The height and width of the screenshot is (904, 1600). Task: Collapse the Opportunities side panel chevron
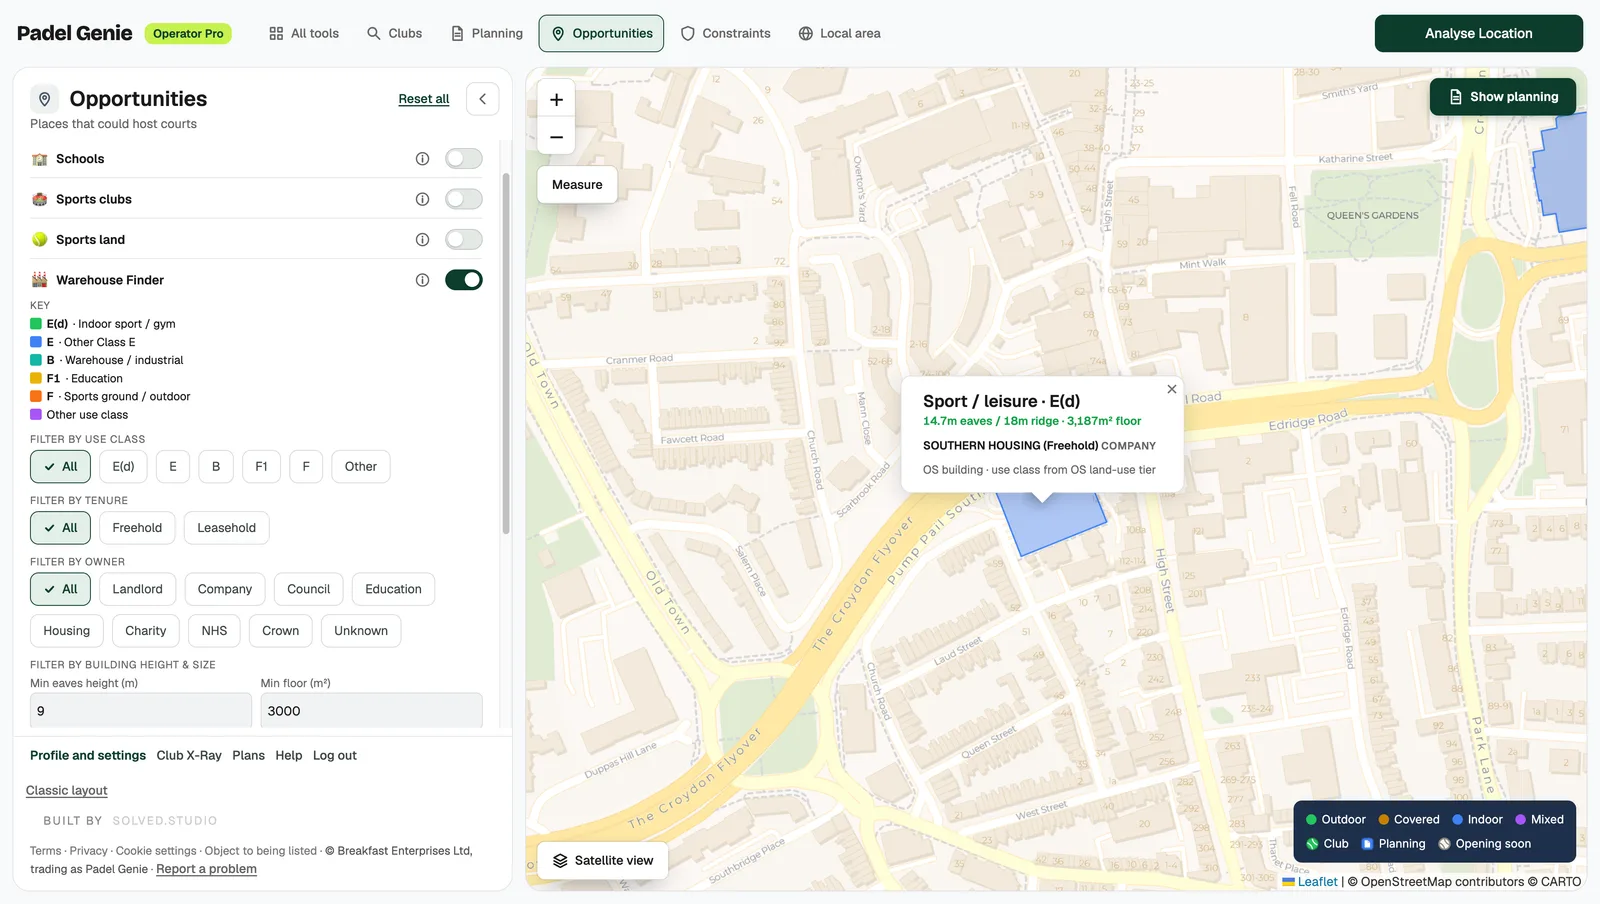[483, 99]
